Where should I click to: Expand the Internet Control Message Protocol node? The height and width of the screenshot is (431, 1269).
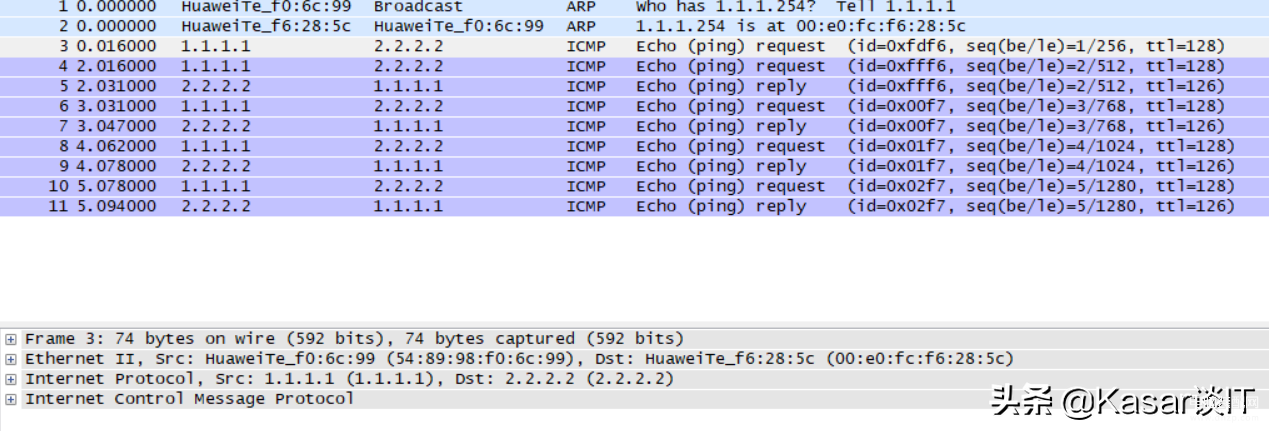pyautogui.click(x=10, y=399)
